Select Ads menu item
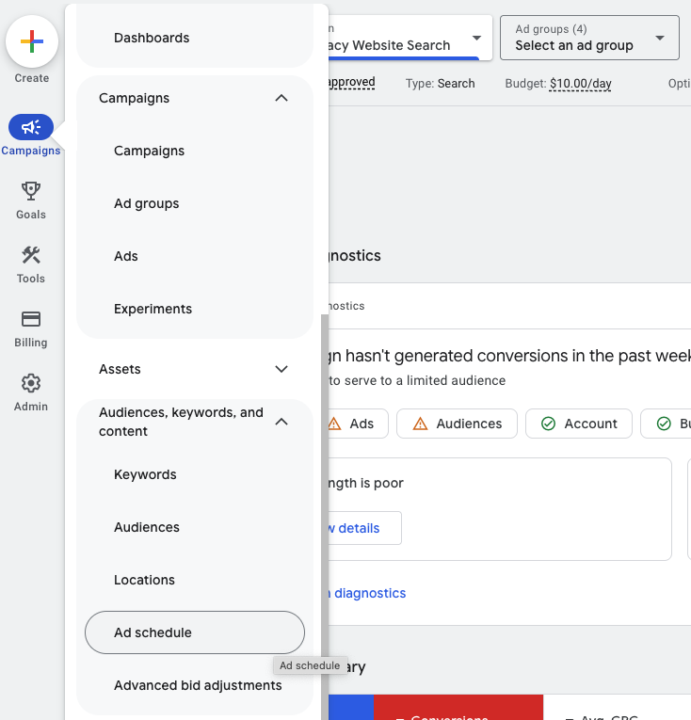Image resolution: width=691 pixels, height=720 pixels. pyautogui.click(x=126, y=256)
